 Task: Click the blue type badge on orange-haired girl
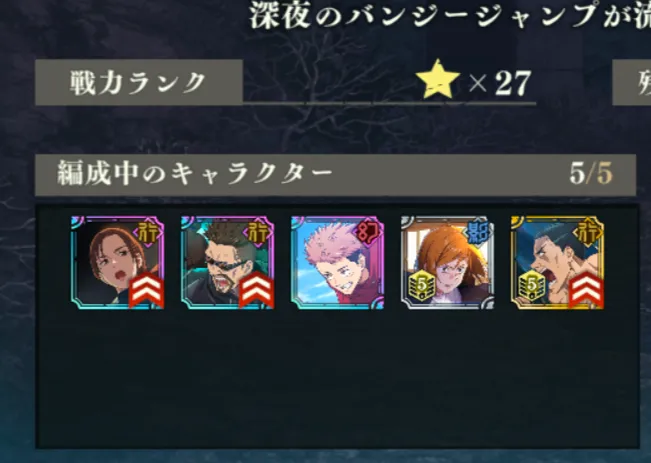478,233
